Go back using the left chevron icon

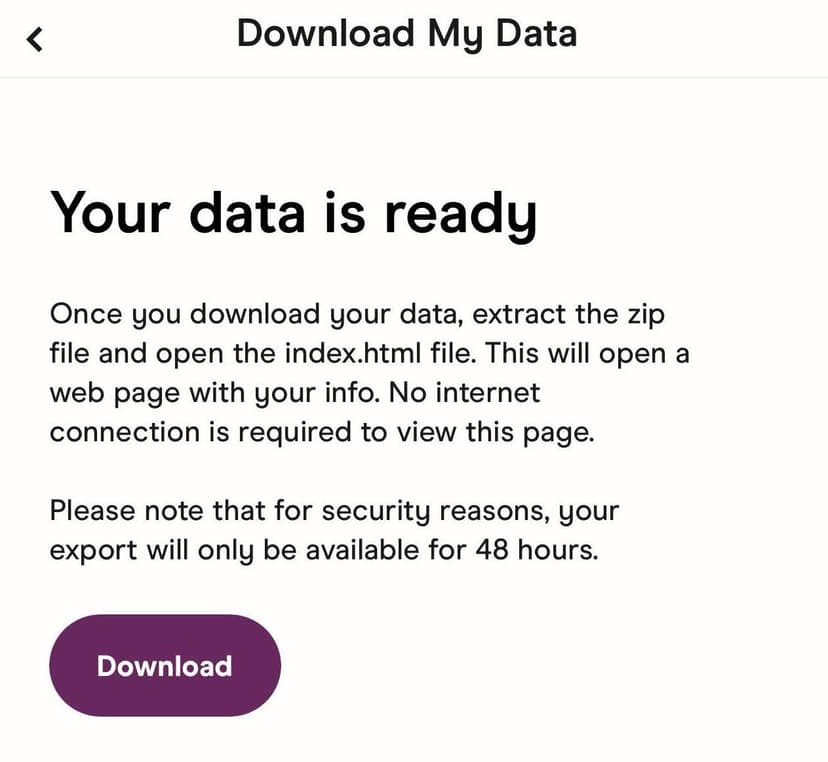35,40
